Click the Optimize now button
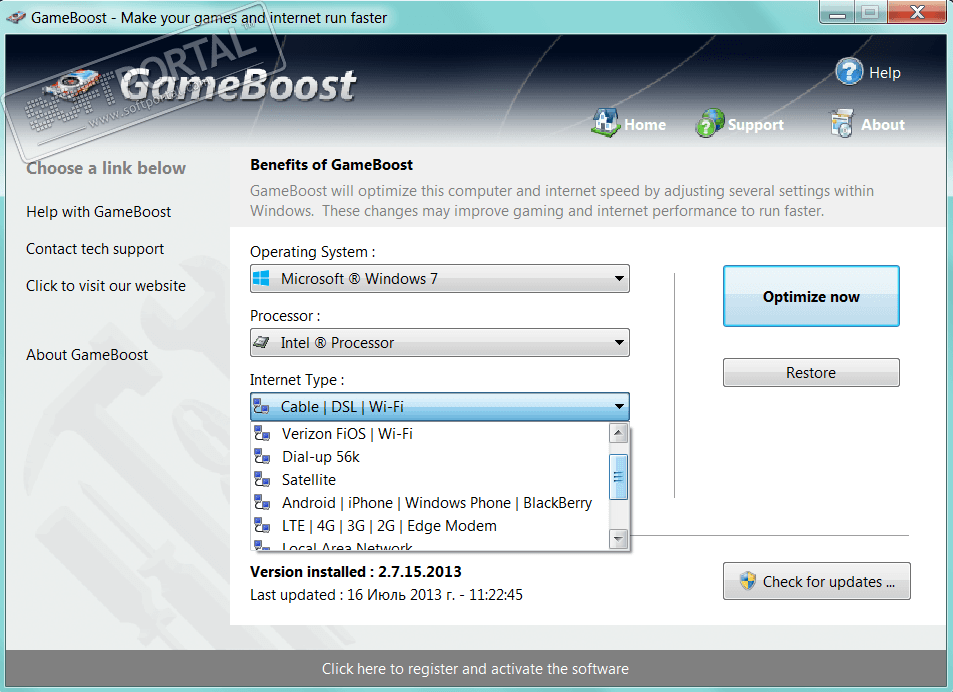Screen dimensions: 953x692 click(x=811, y=296)
